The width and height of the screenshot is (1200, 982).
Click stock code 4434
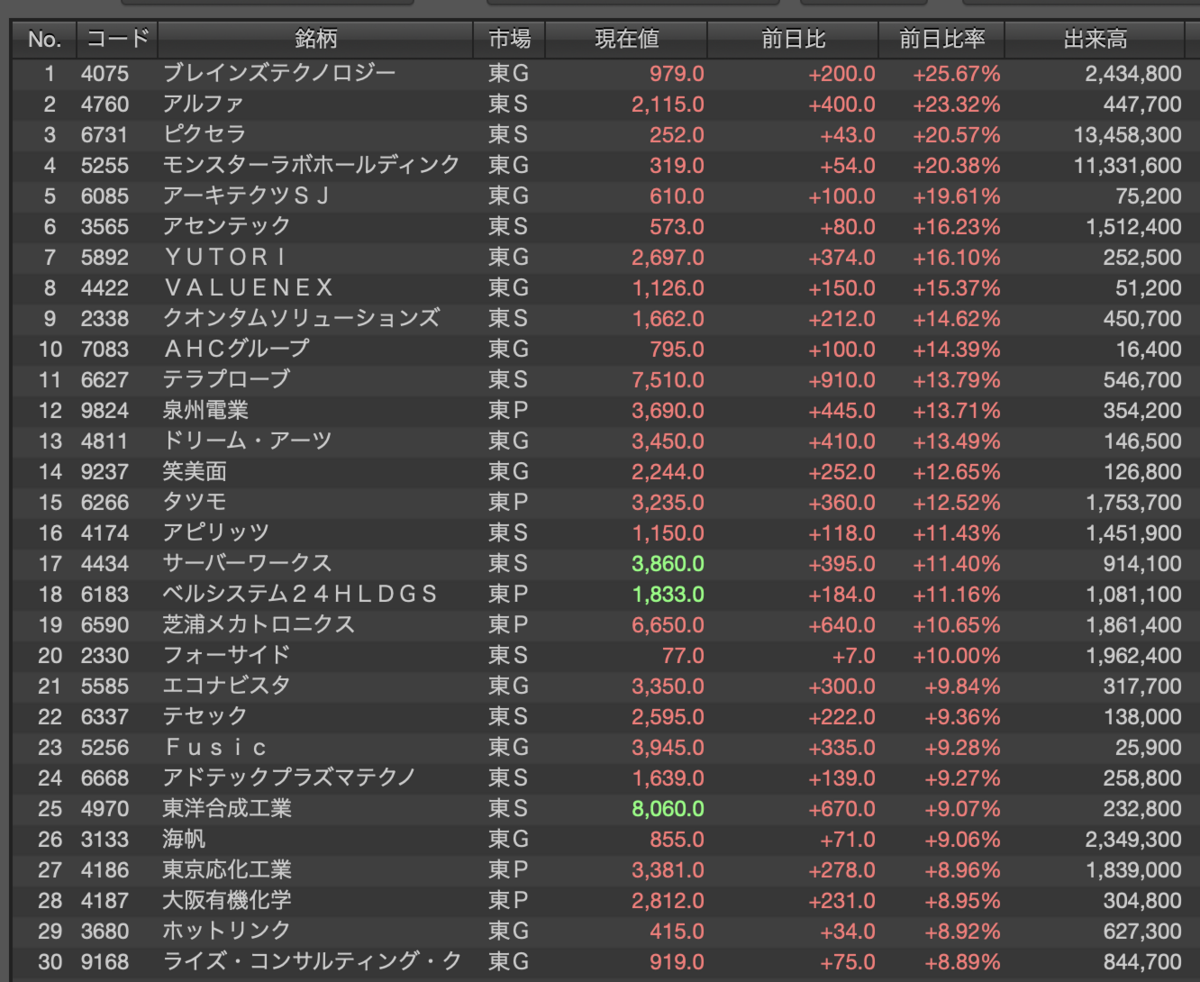coord(104,563)
